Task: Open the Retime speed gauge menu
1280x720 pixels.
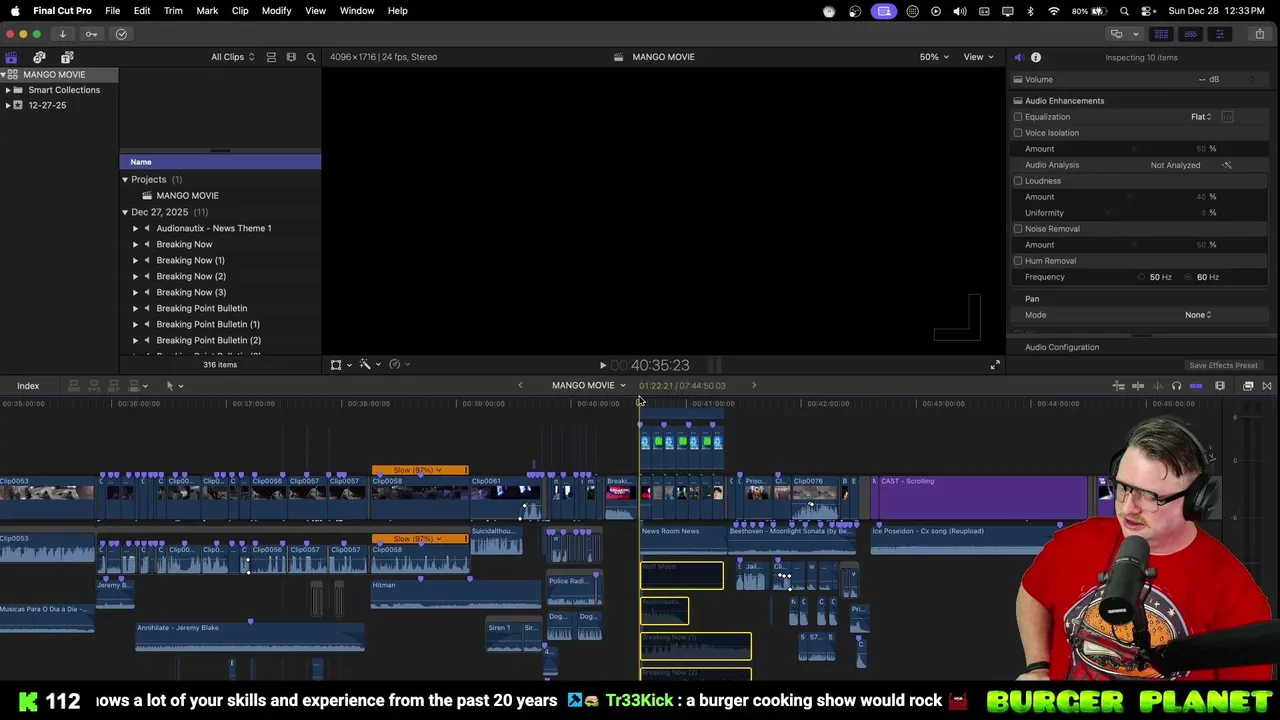Action: click(x=395, y=365)
